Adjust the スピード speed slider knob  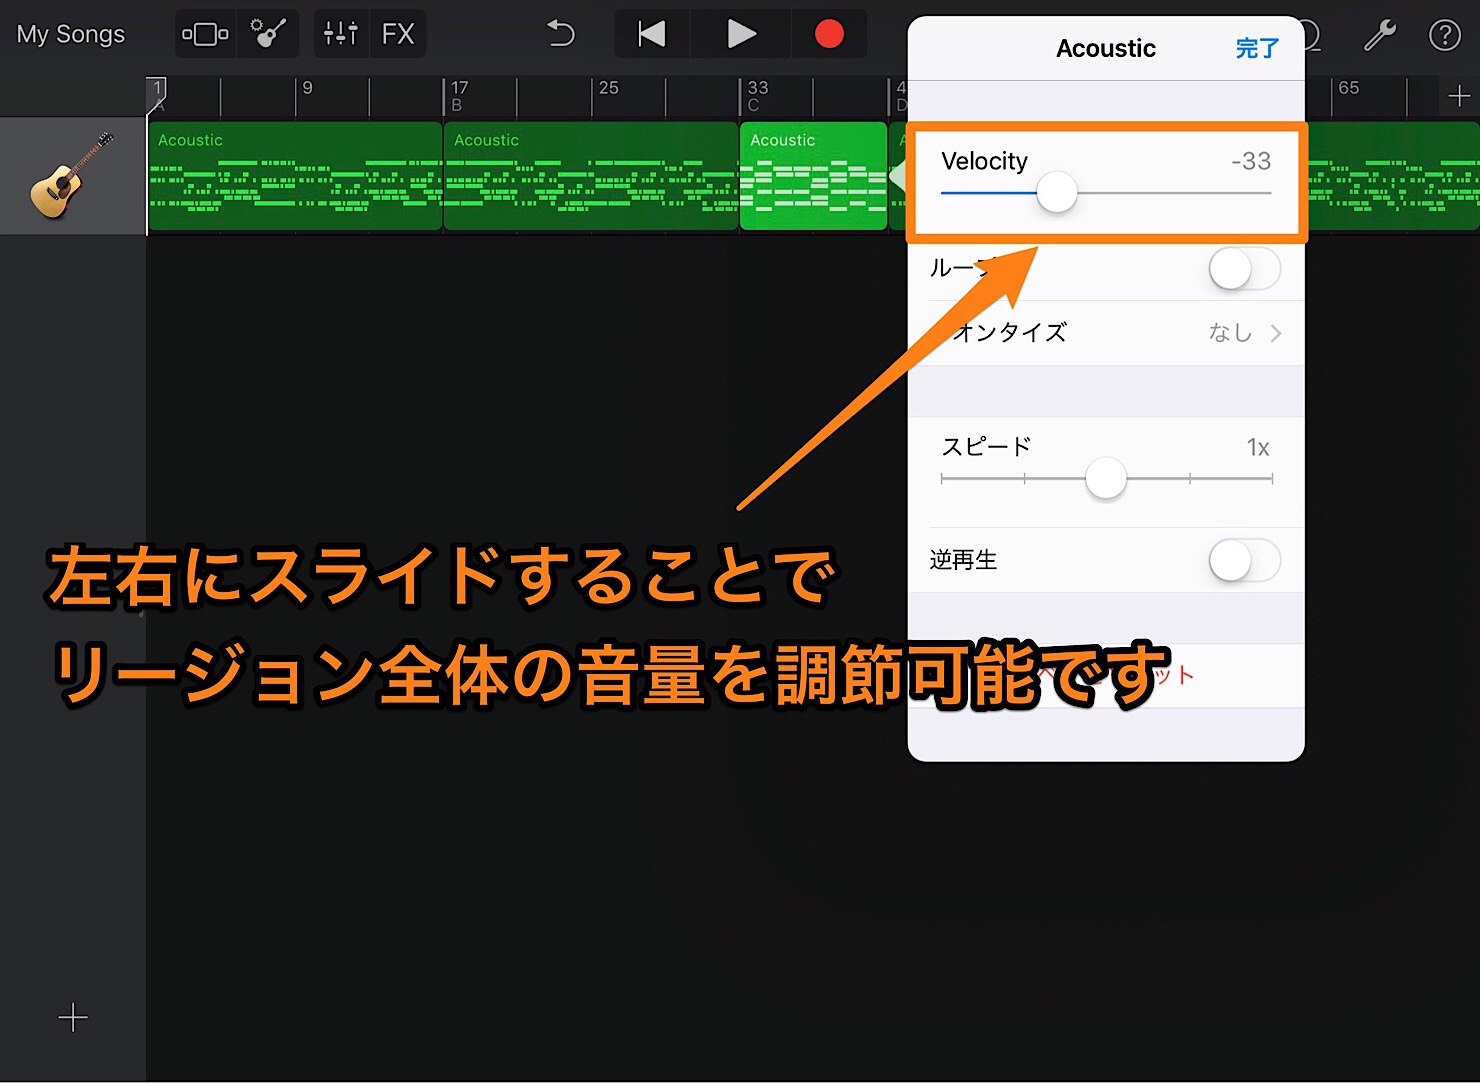tap(1106, 479)
